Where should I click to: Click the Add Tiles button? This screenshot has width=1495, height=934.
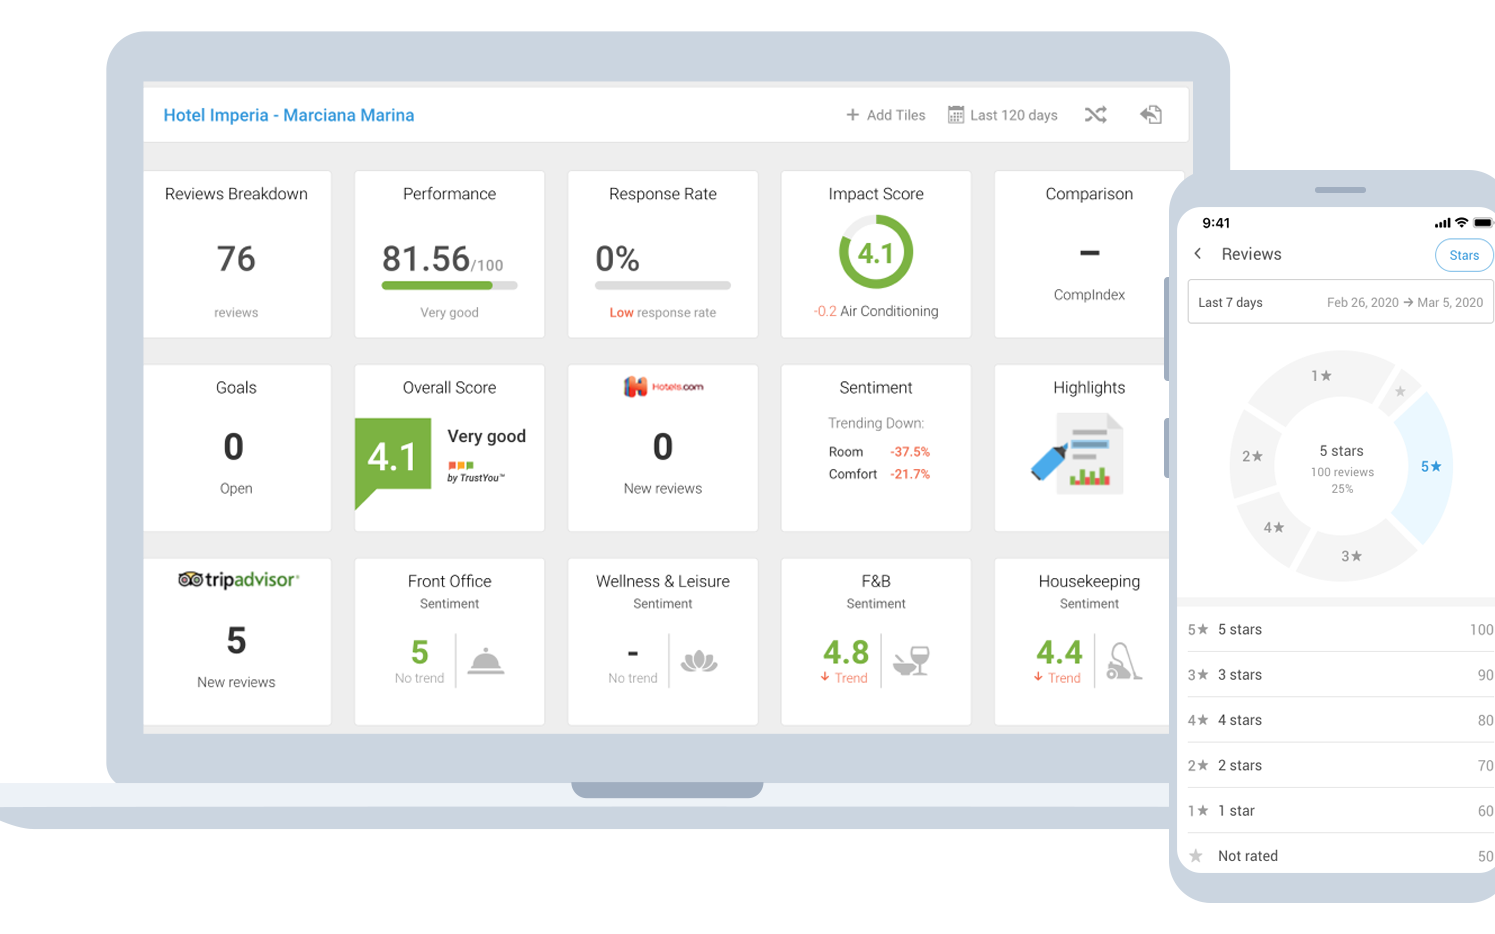pyautogui.click(x=885, y=115)
